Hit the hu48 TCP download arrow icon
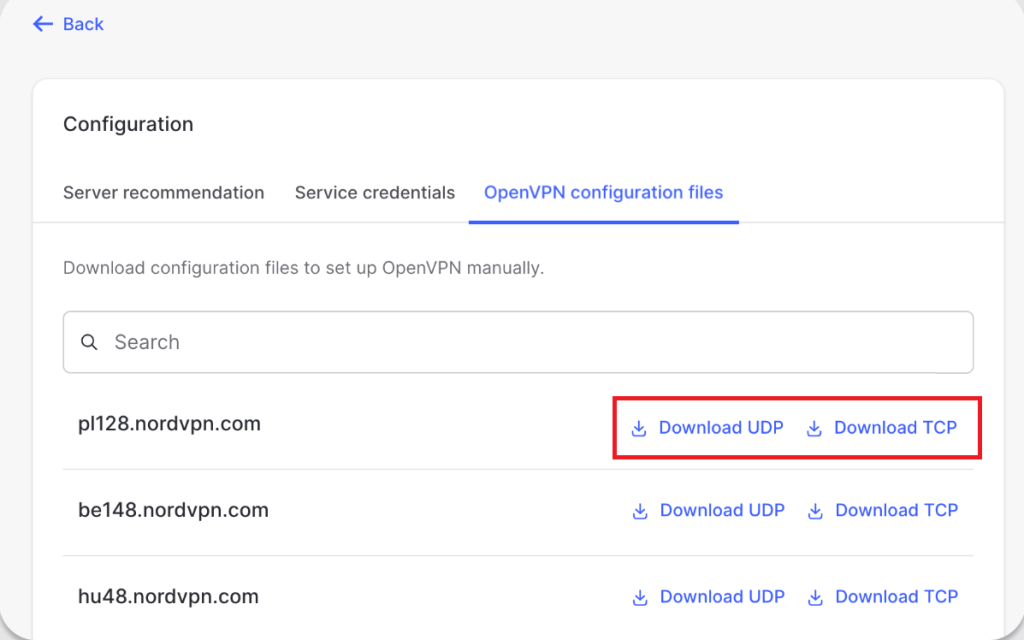 point(815,597)
